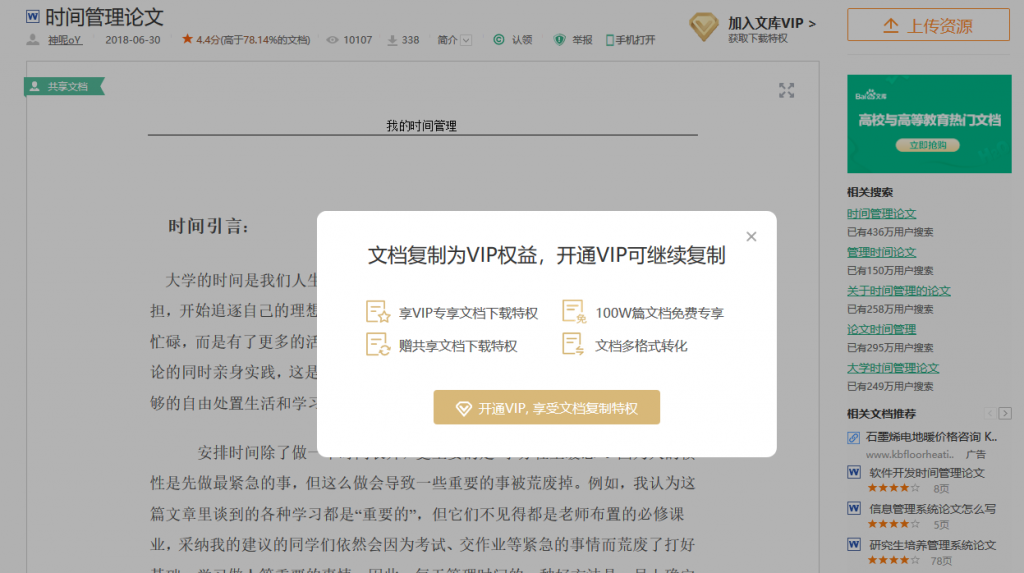Click the 共享文档 green ribbon tag
The height and width of the screenshot is (573, 1024).
tap(64, 87)
